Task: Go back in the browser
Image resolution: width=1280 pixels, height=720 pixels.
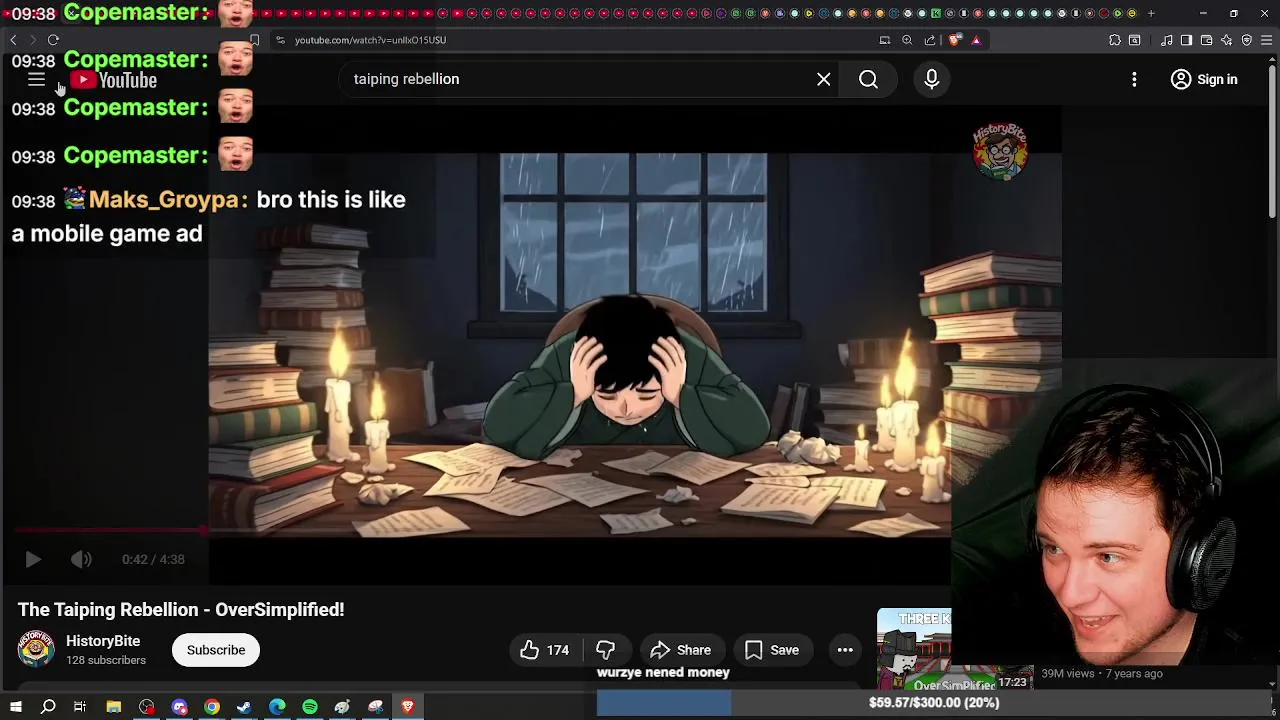Action: (x=13, y=40)
